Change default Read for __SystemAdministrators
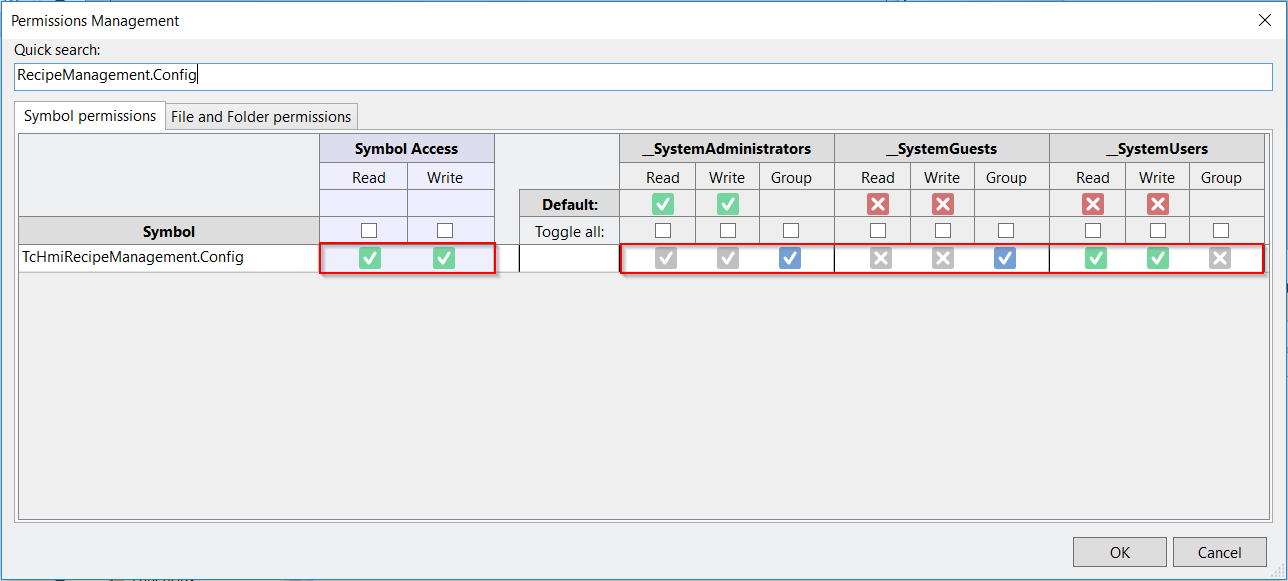1288x581 pixels. click(663, 204)
